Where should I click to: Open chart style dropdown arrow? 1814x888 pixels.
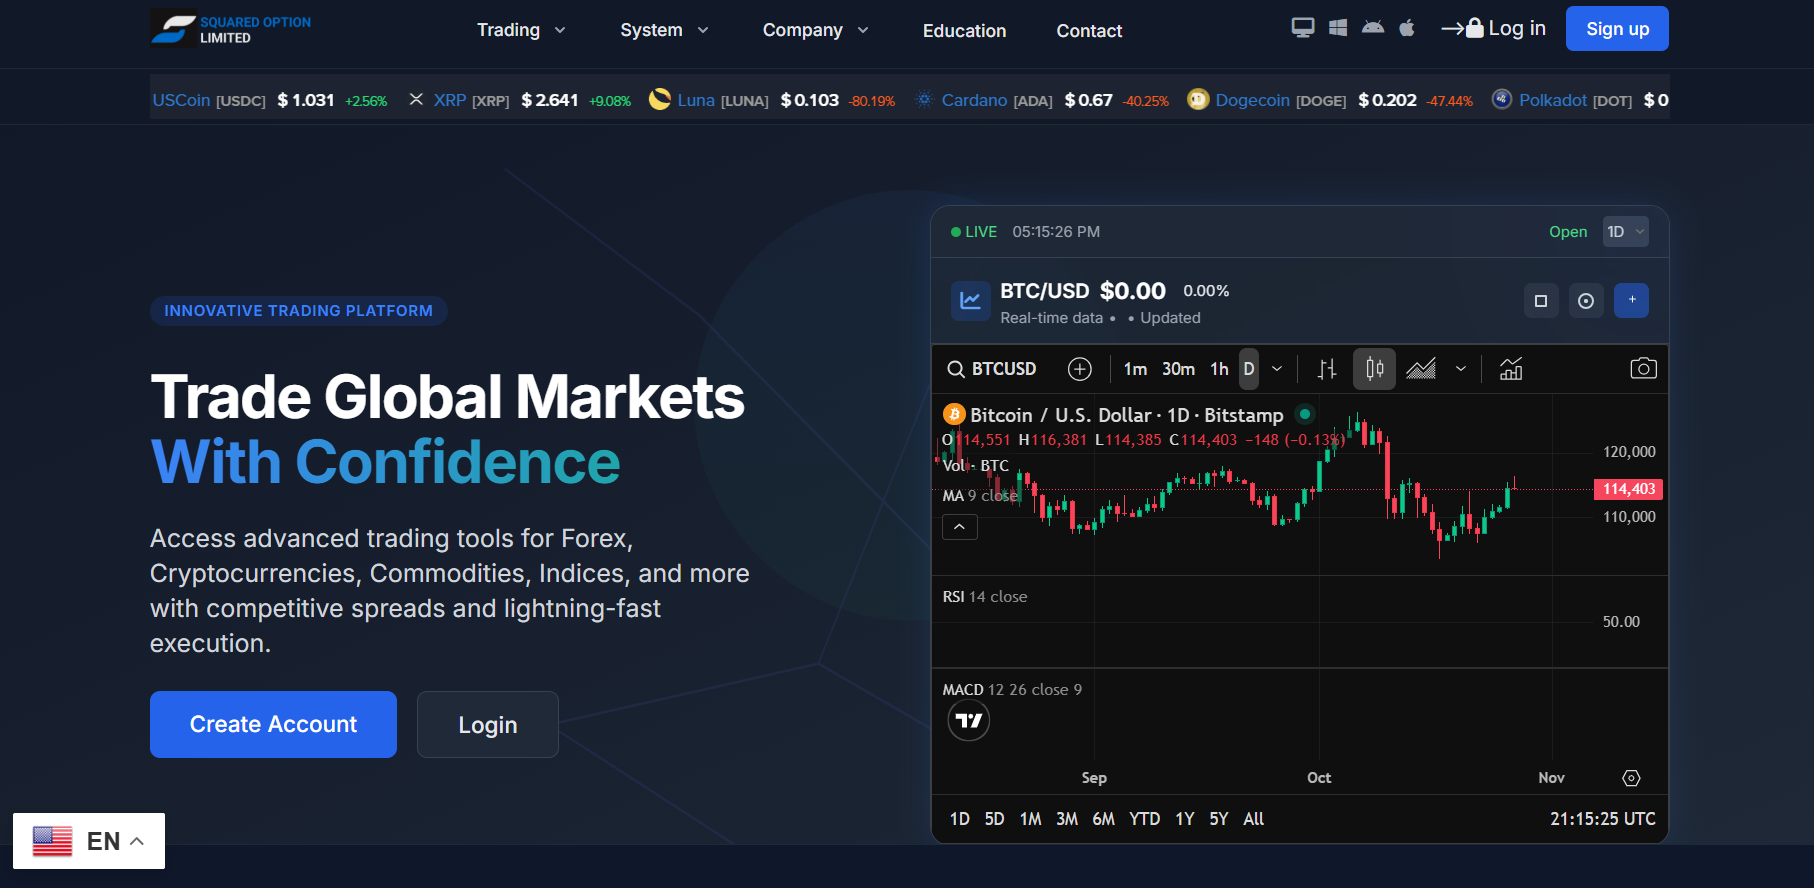(1461, 369)
